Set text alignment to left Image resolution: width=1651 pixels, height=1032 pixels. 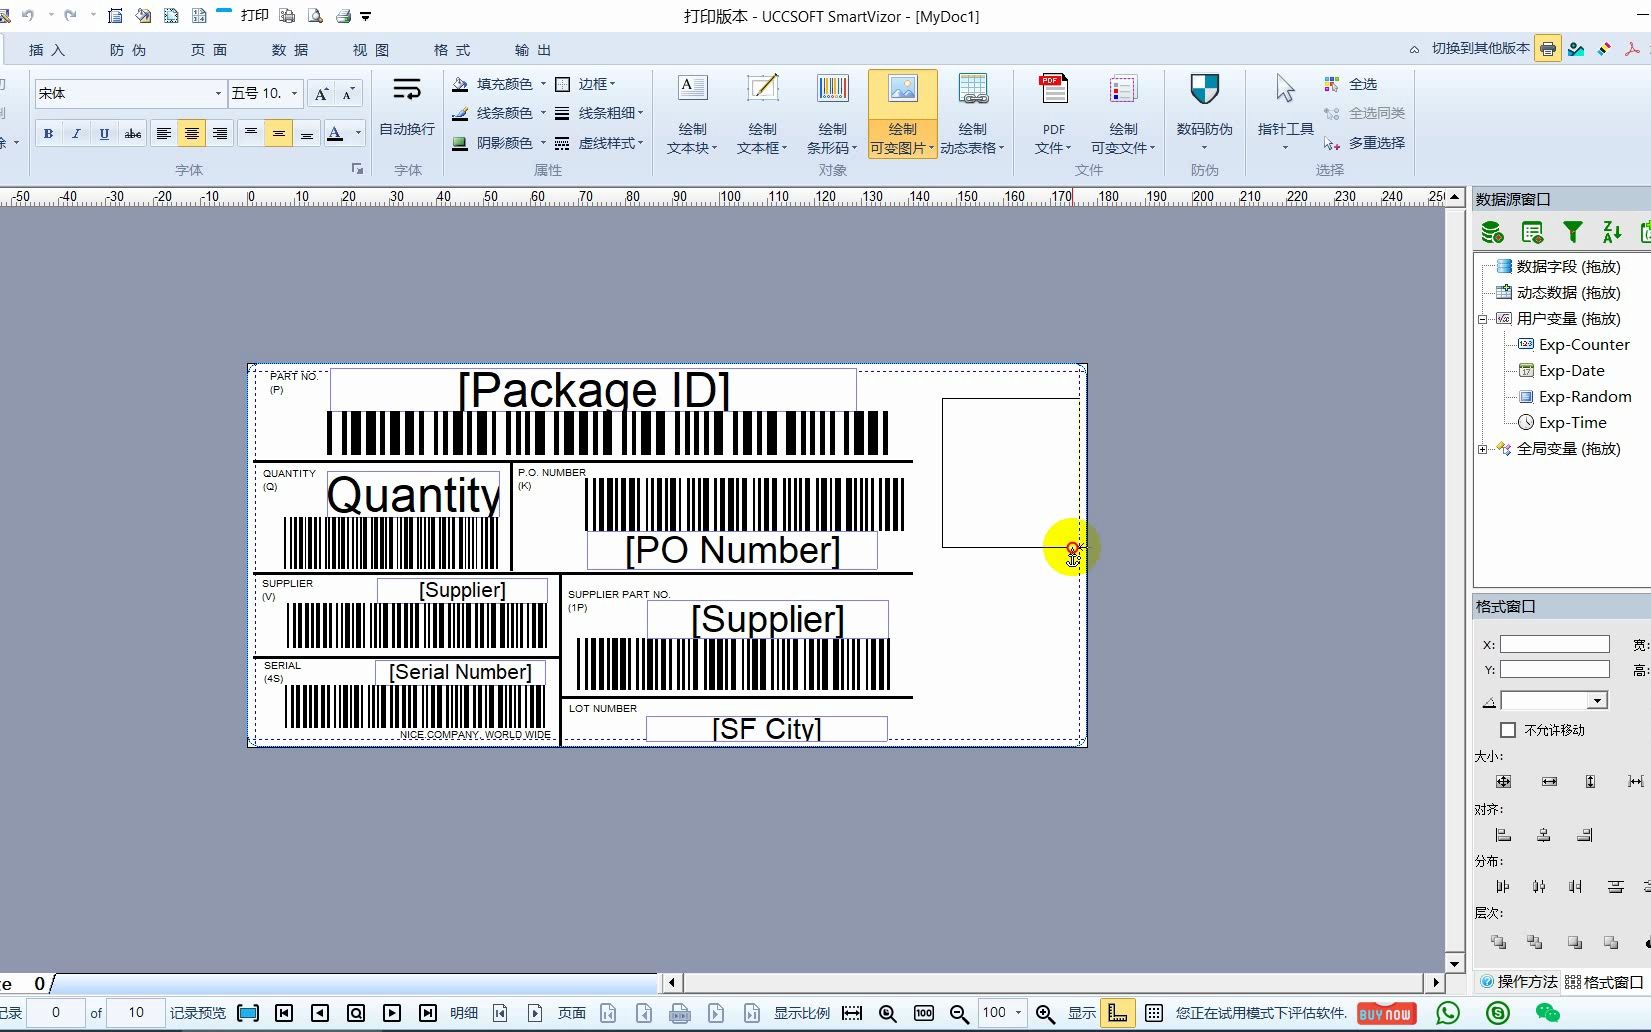[x=164, y=133]
